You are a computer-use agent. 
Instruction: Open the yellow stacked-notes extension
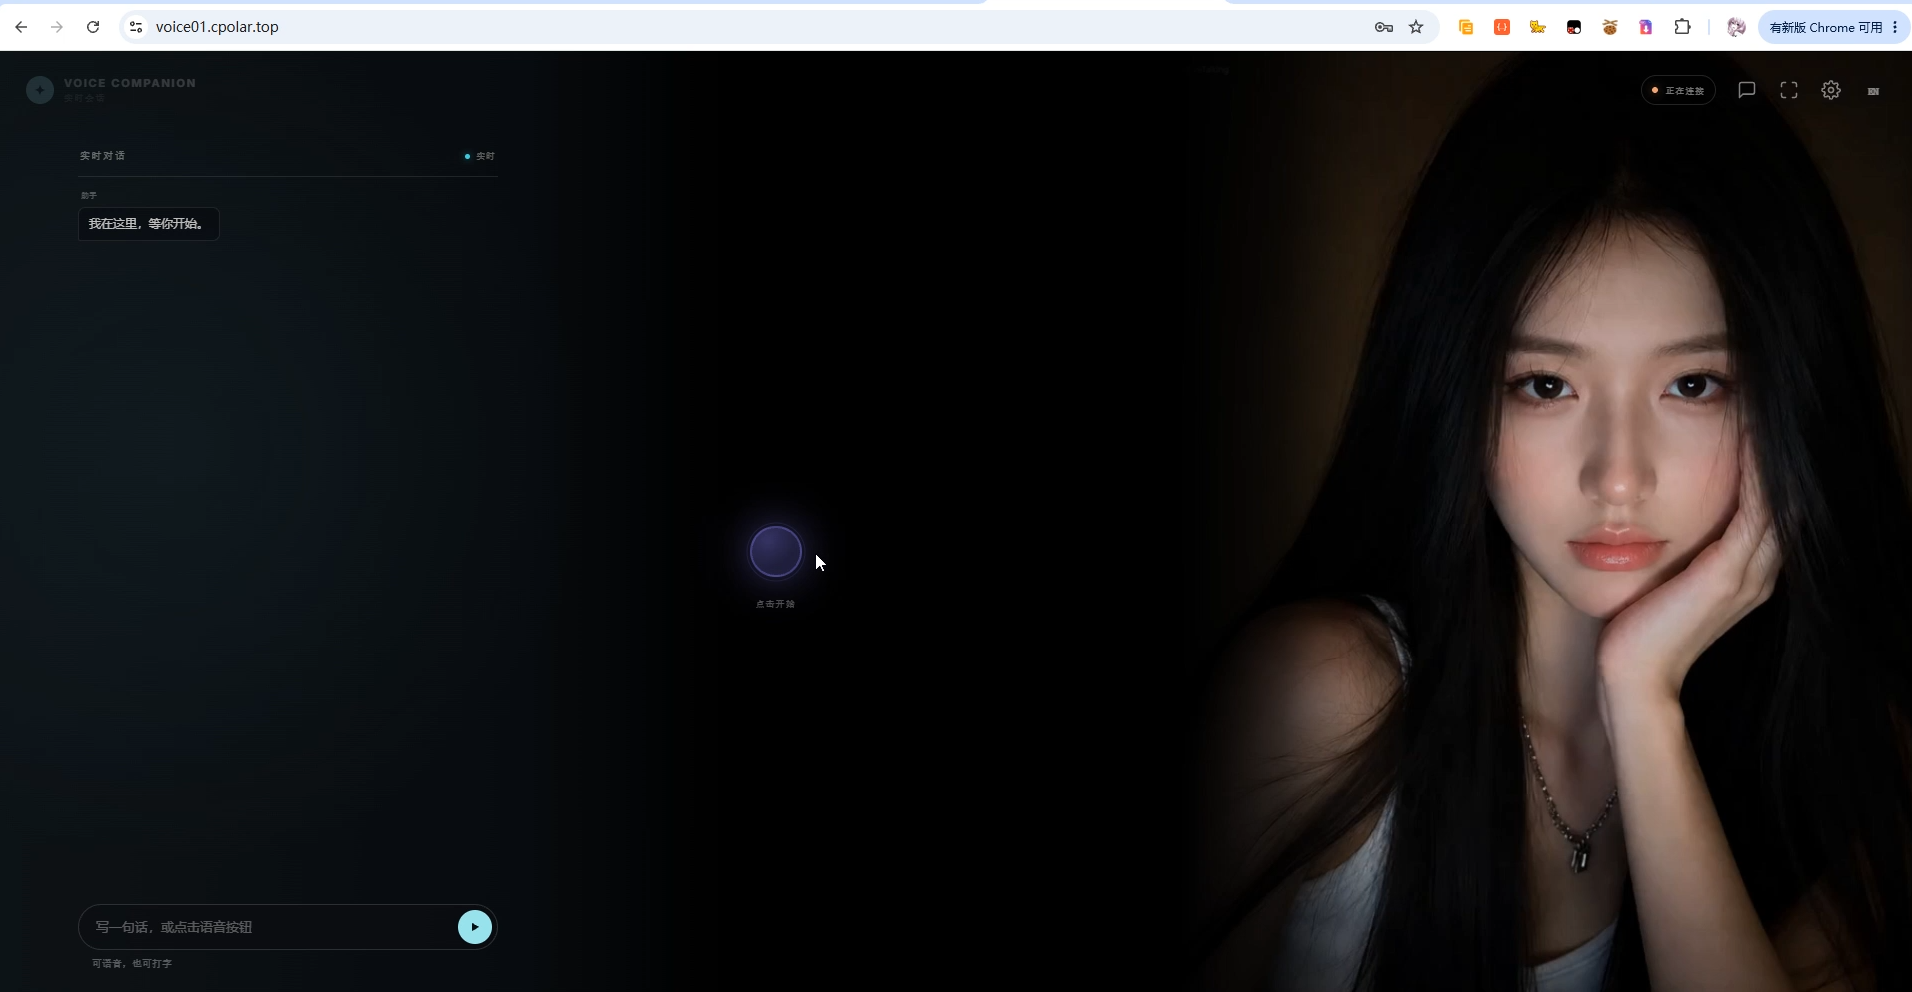[x=1466, y=27]
